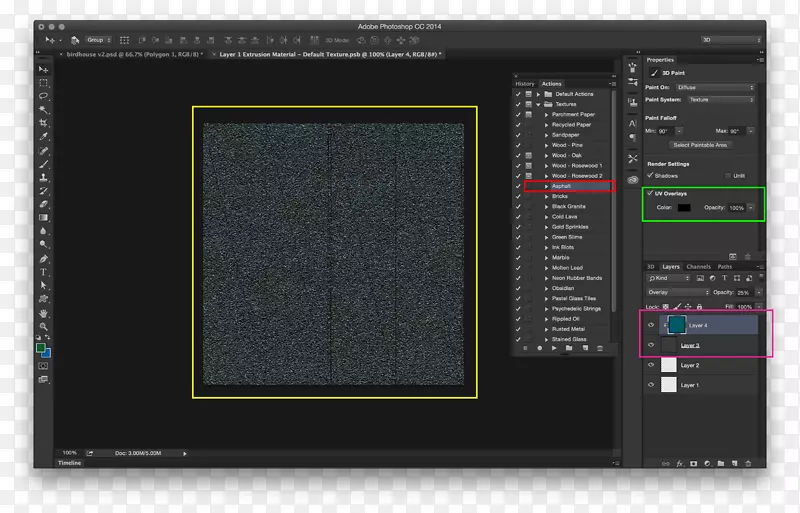This screenshot has height=513, width=800.
Task: Select the Lasso tool
Action: [x=43, y=96]
